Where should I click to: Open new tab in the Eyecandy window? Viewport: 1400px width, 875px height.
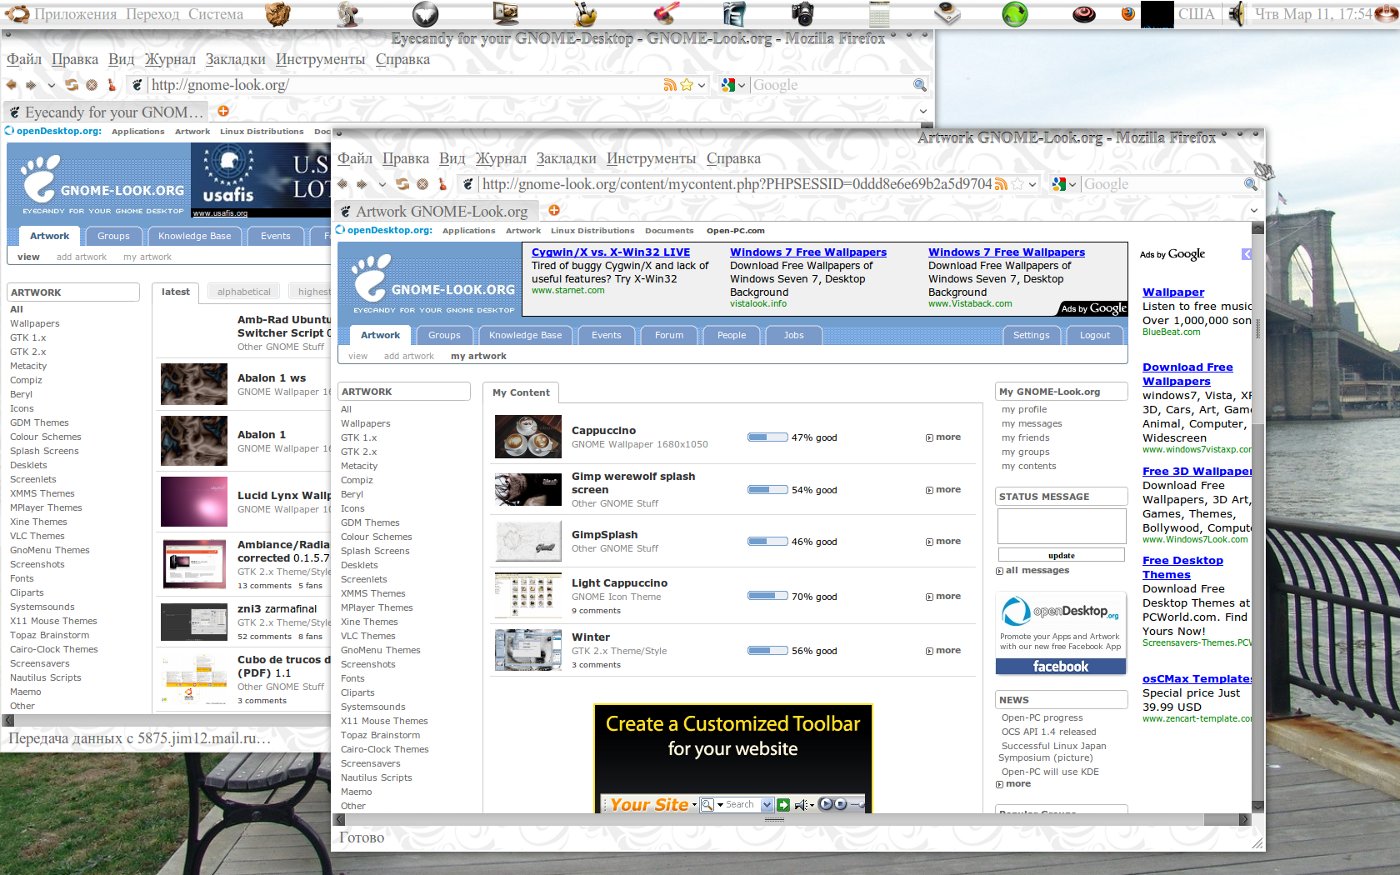(223, 111)
